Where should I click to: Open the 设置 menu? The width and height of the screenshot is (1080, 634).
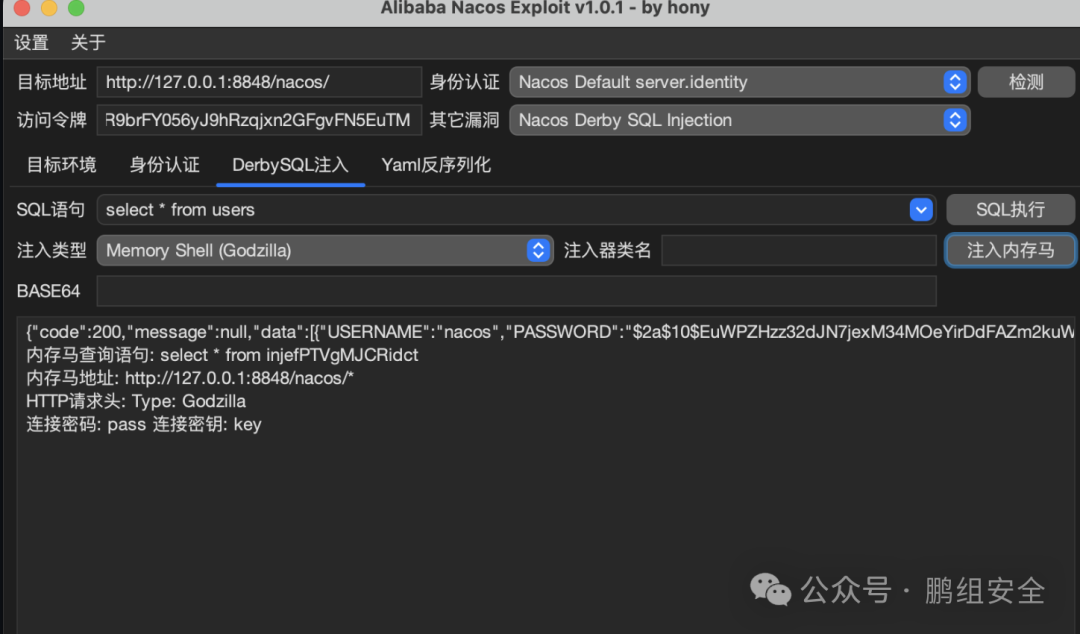click(x=31, y=43)
